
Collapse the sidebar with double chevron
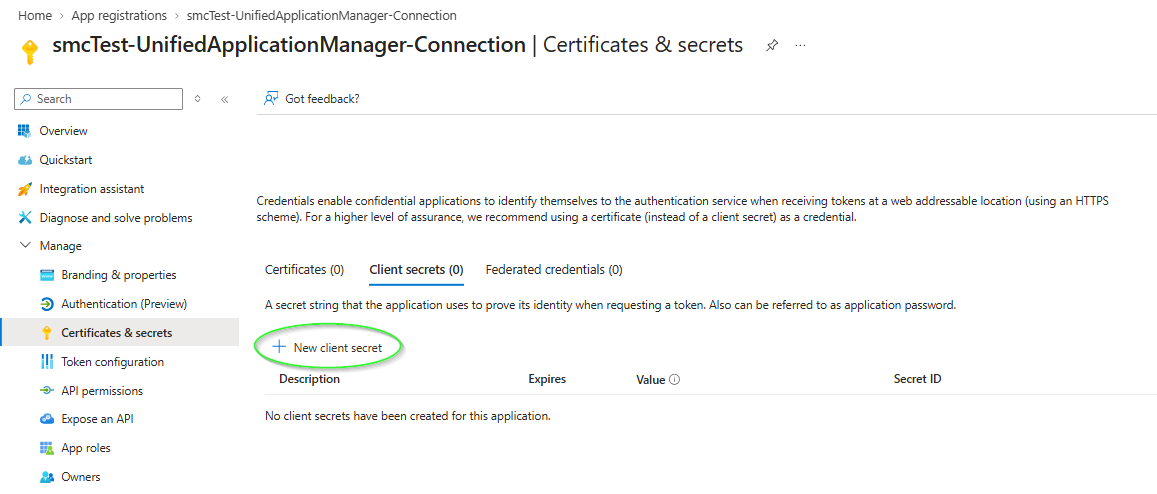point(224,99)
